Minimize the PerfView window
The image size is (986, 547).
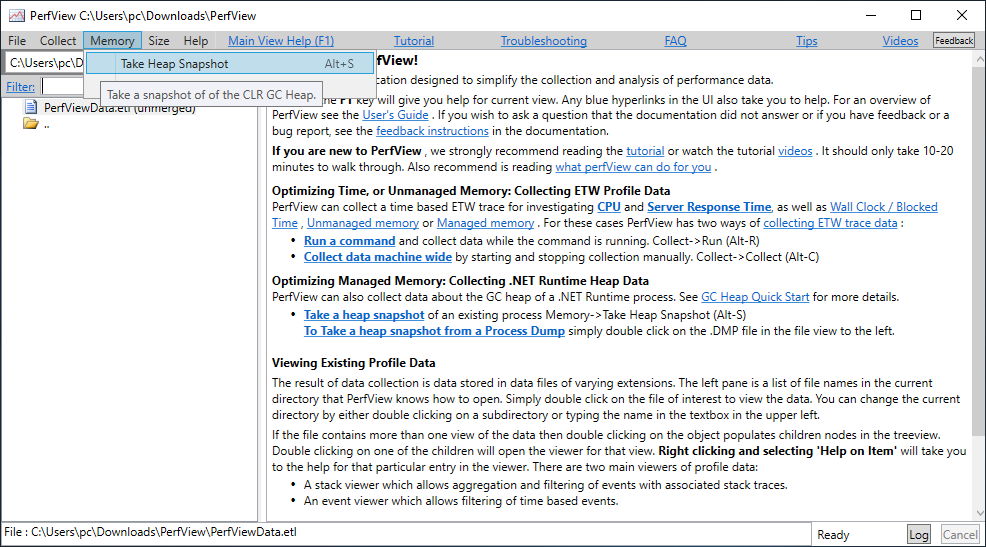pos(871,16)
